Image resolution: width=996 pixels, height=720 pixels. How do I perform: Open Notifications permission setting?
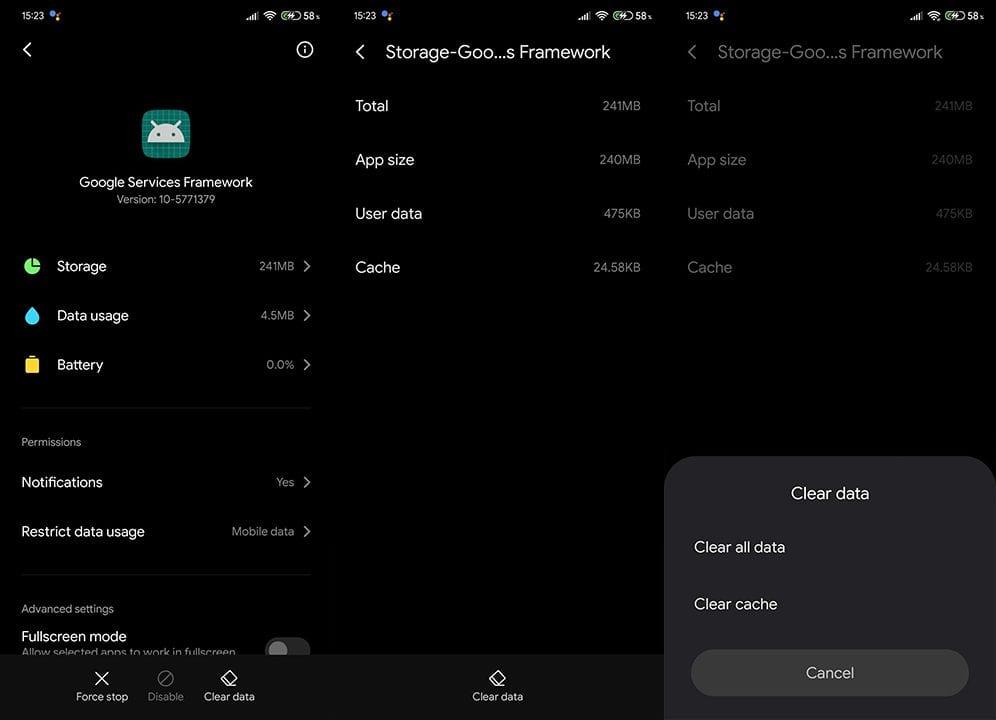[x=166, y=482]
